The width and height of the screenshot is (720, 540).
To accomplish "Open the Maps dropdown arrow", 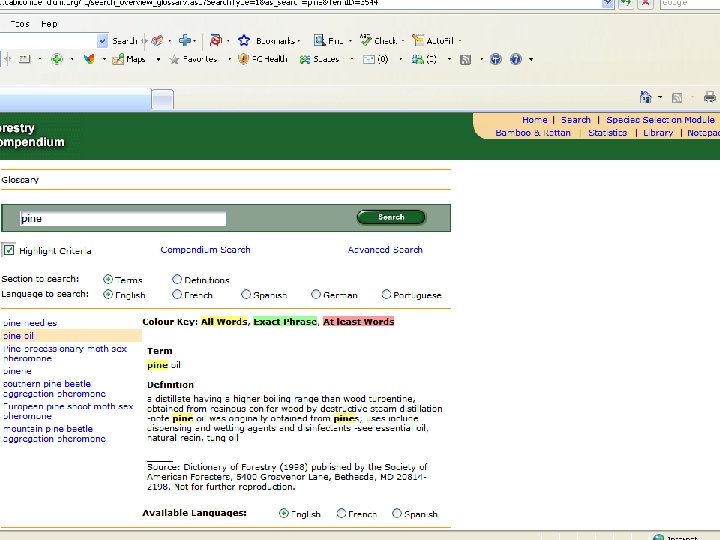I will pos(158,59).
